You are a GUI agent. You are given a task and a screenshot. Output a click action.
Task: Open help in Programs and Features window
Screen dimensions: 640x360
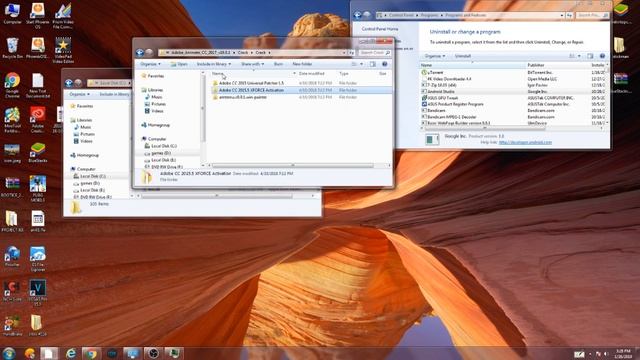tap(602, 56)
